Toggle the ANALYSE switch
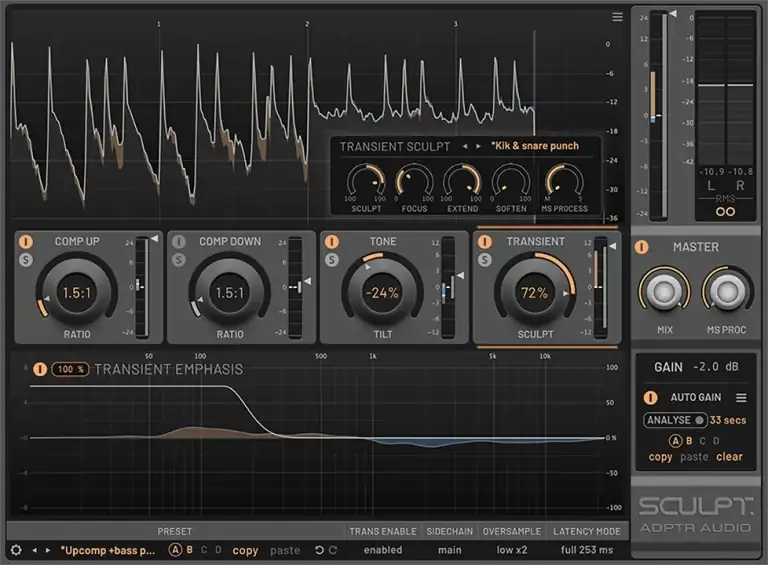Screen dimensions: 768x565 coord(675,420)
